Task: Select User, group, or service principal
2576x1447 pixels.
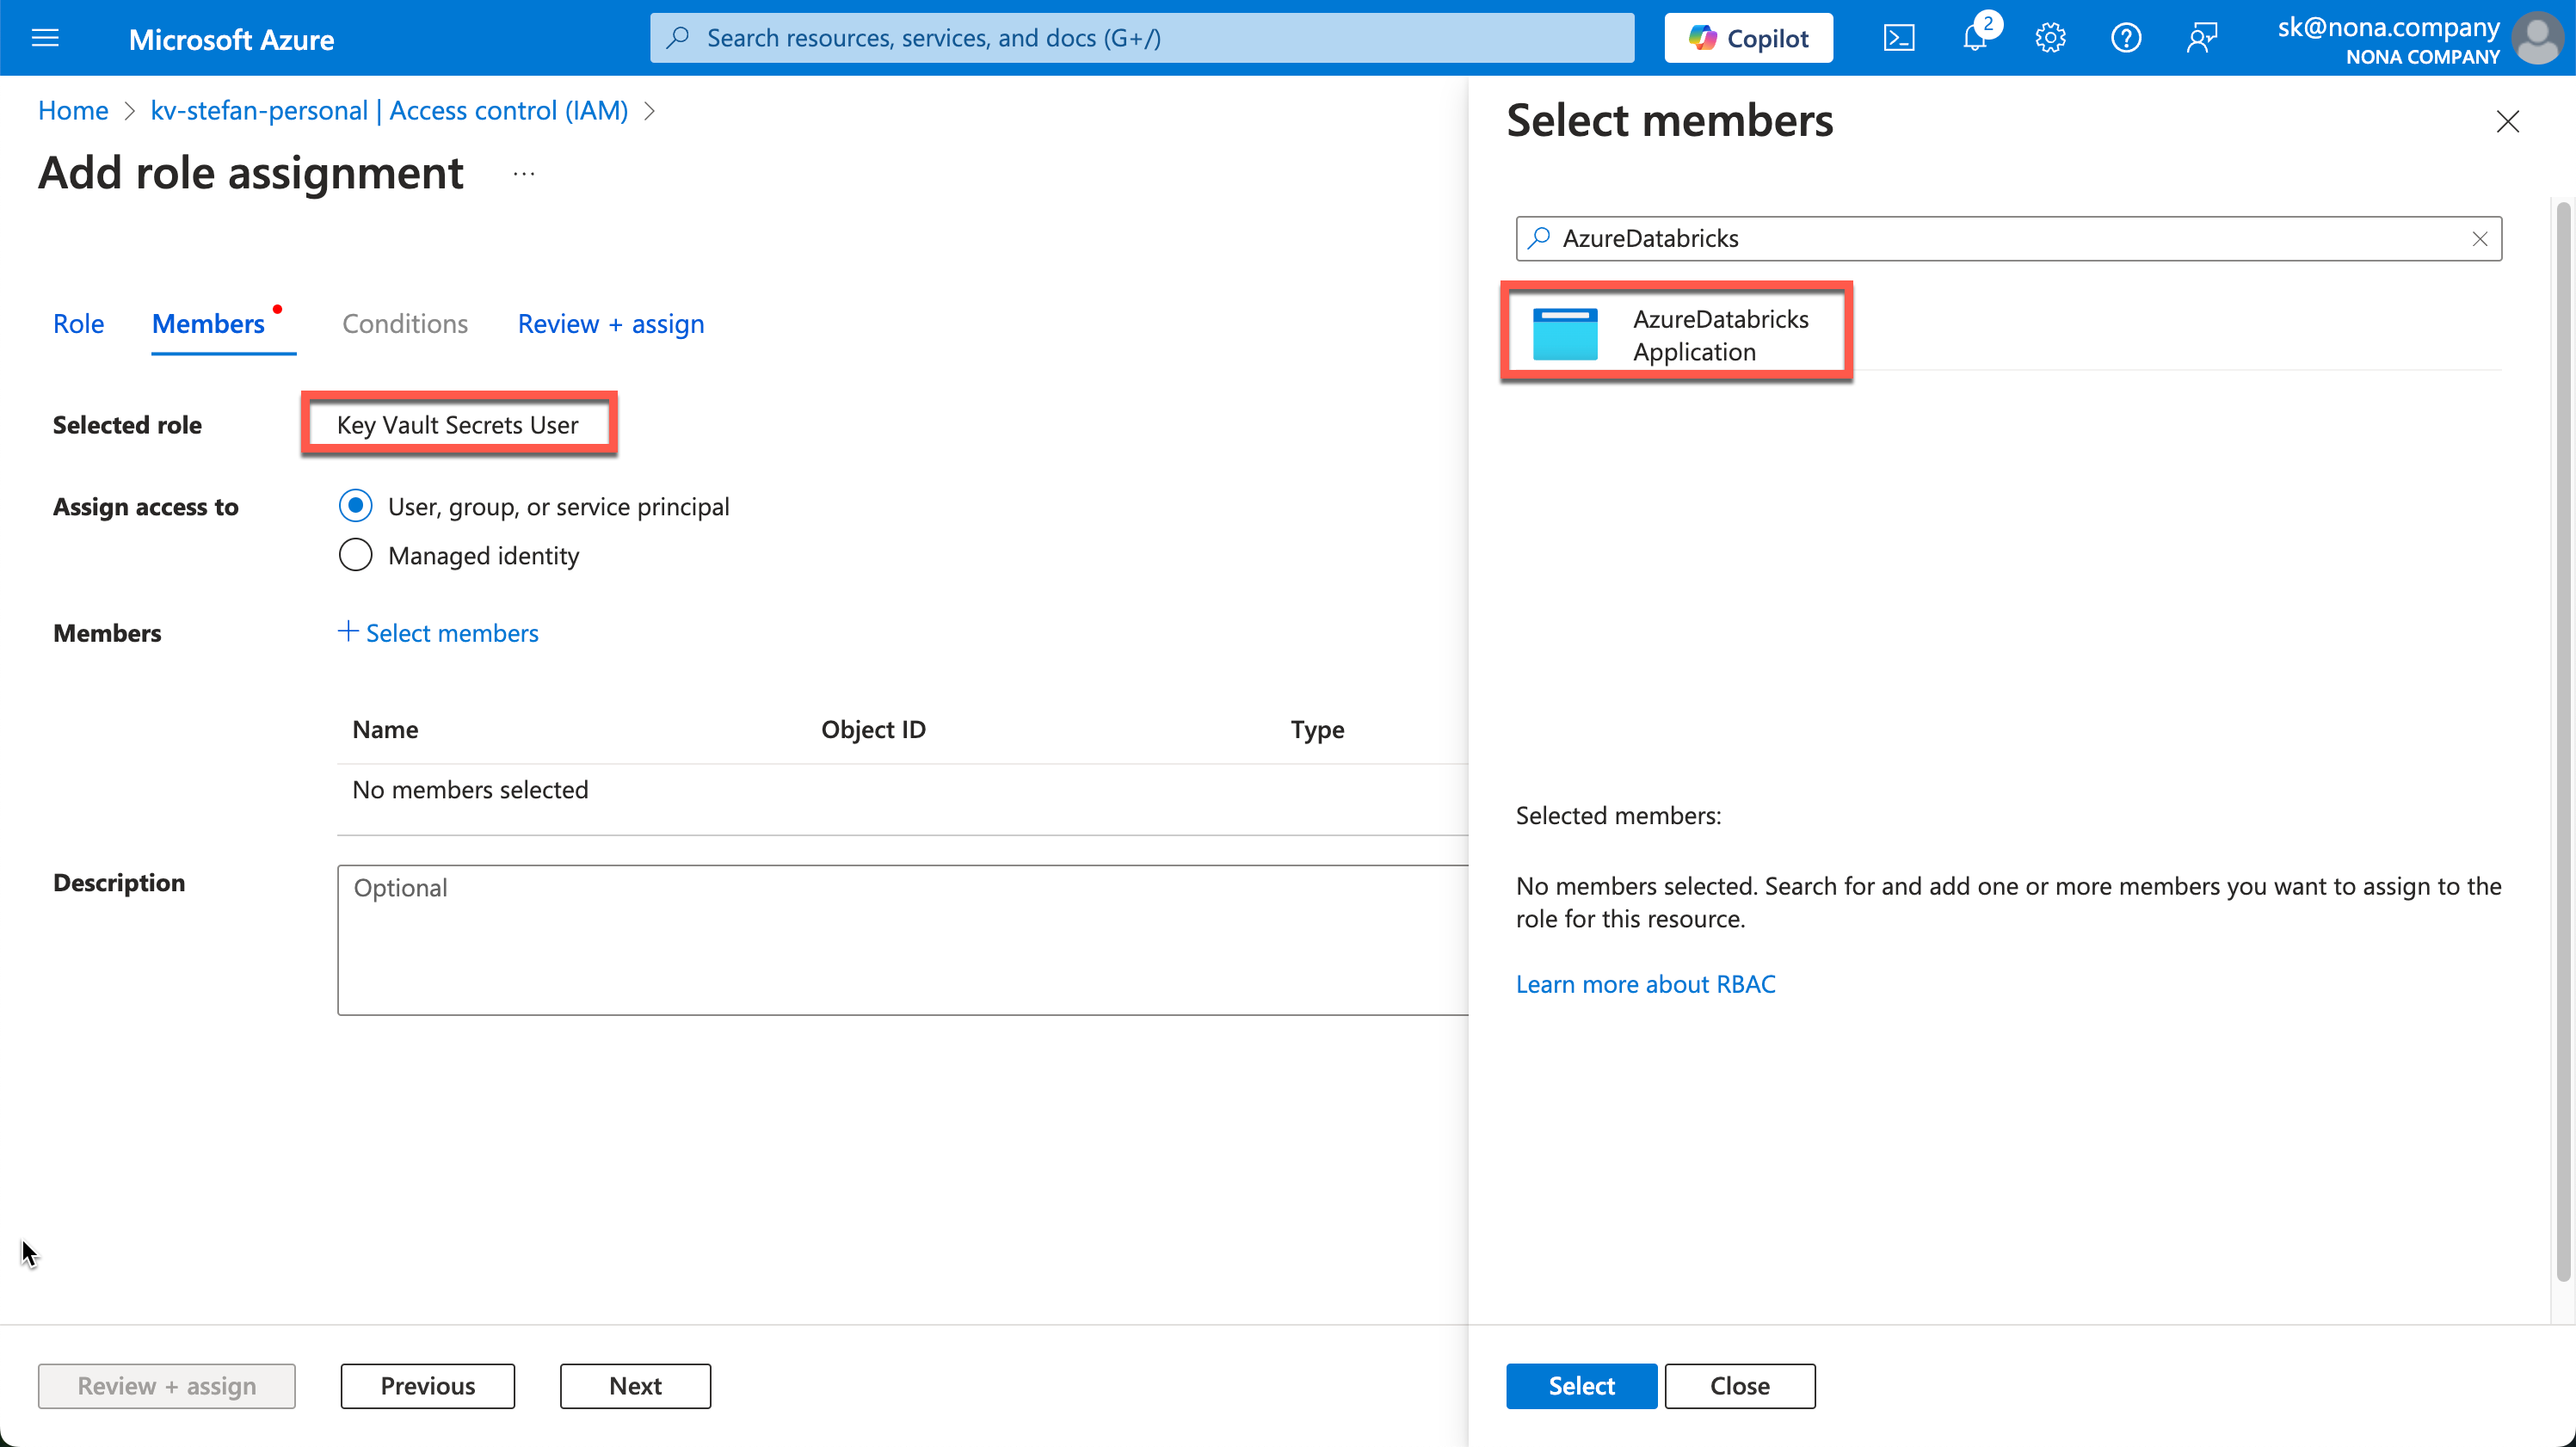Action: (355, 506)
